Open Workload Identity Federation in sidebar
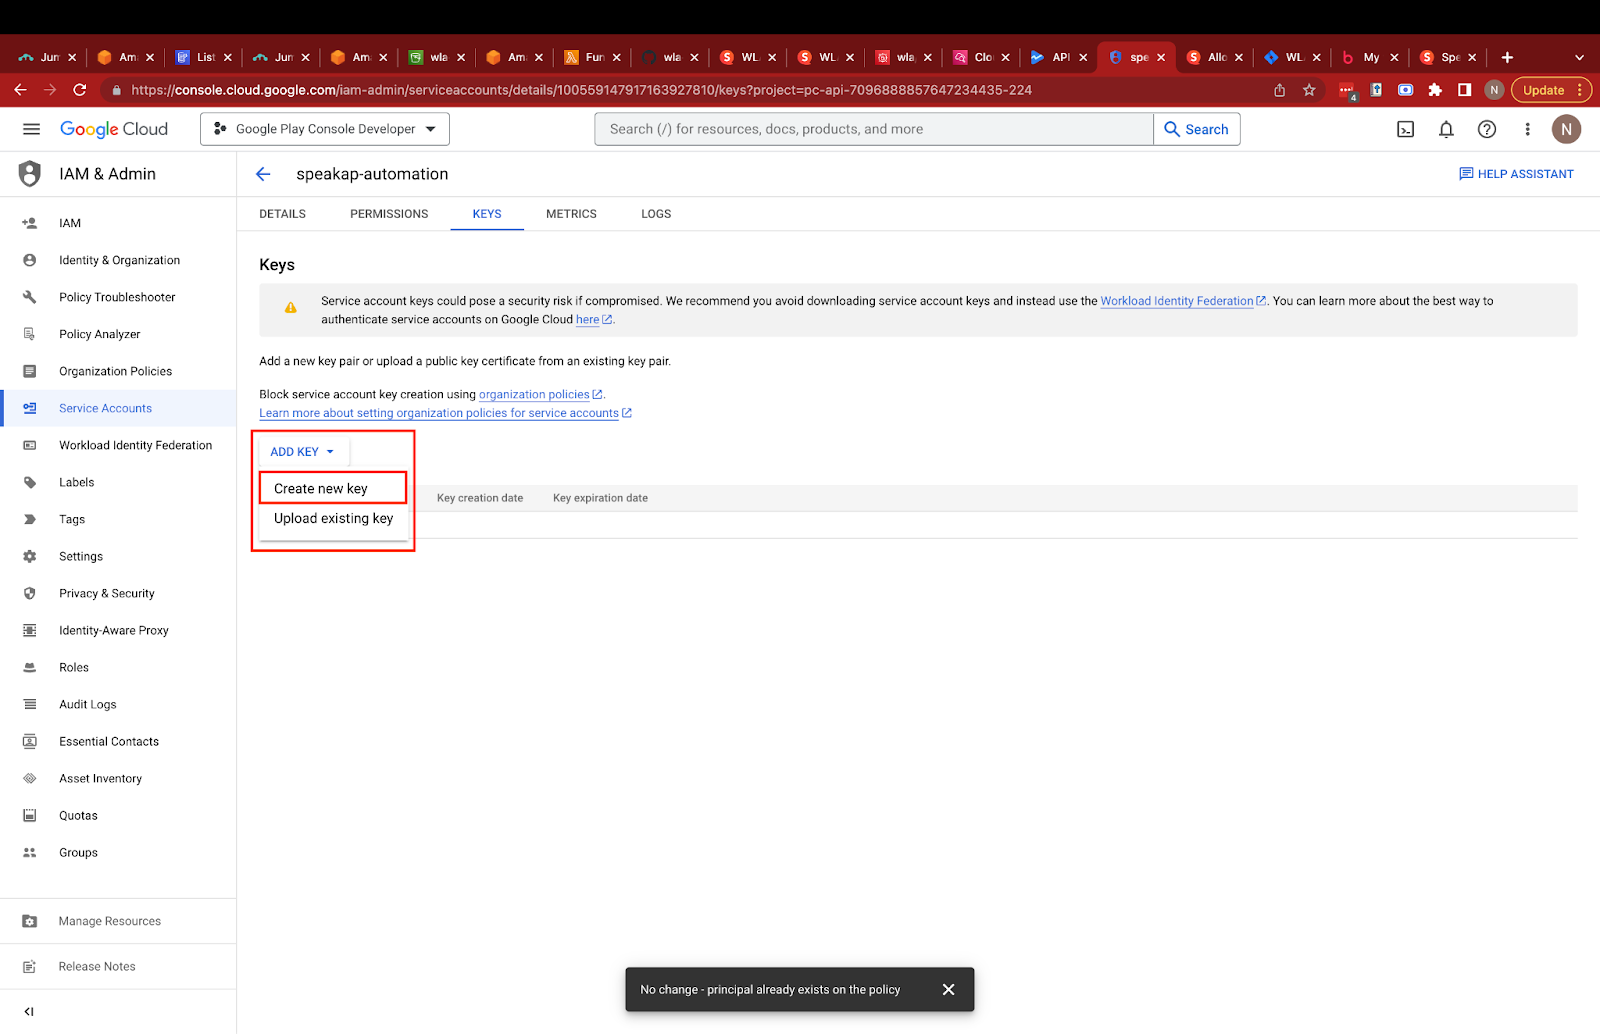 [x=118, y=445]
